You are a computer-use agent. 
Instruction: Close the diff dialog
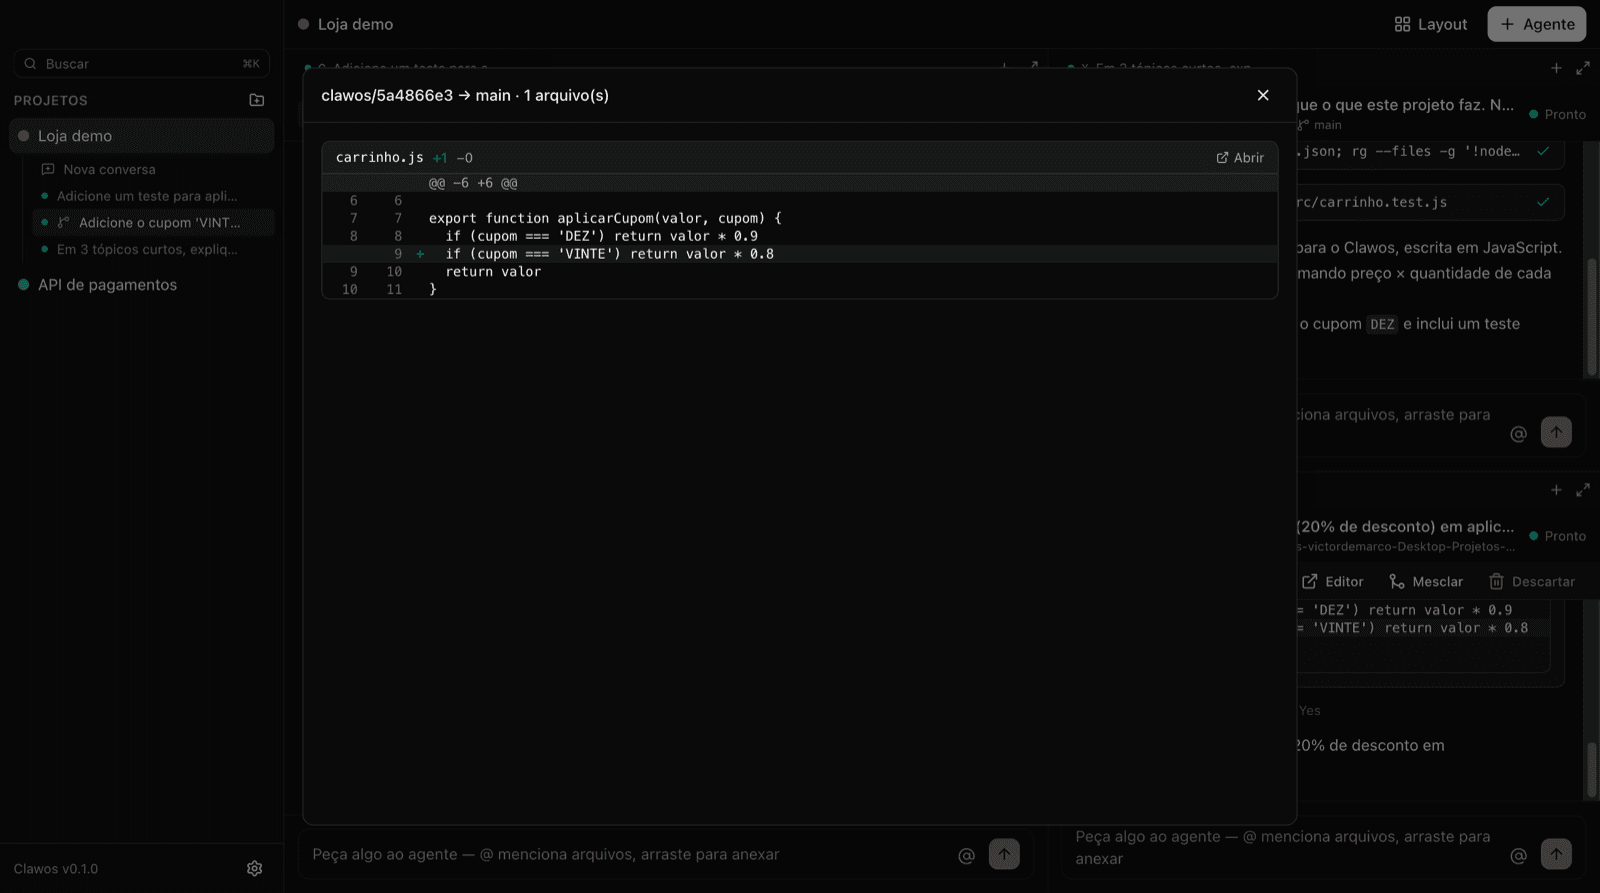coord(1263,95)
